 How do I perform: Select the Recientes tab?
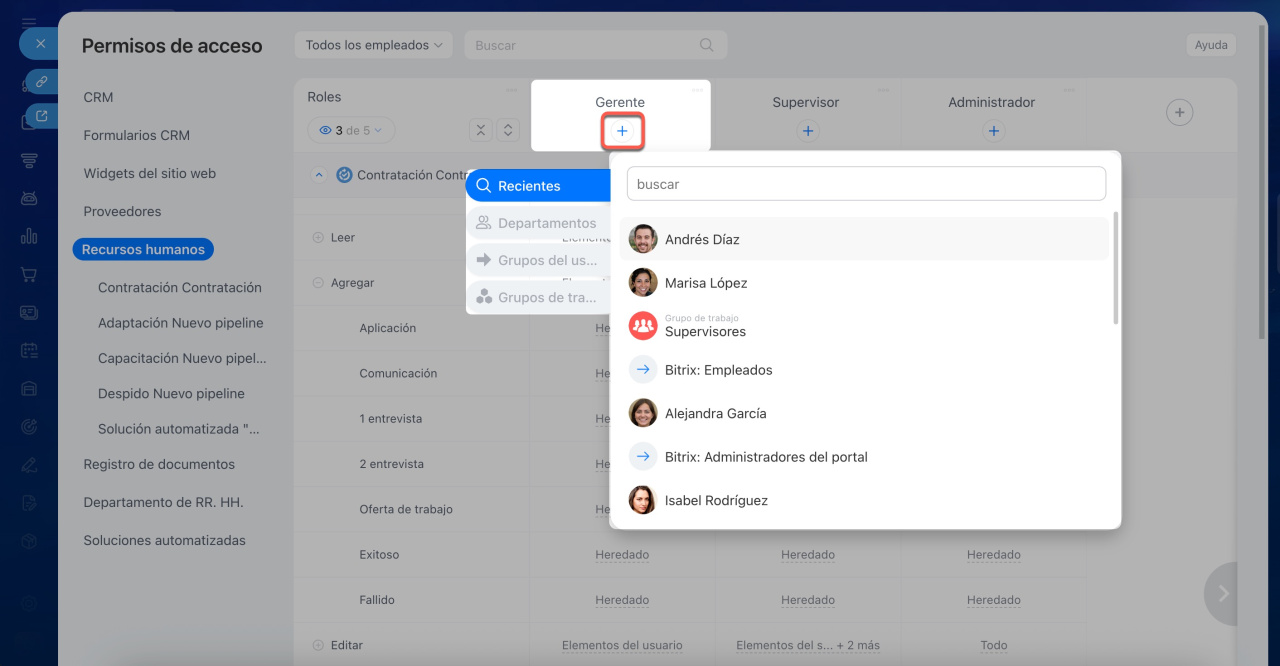click(x=538, y=186)
